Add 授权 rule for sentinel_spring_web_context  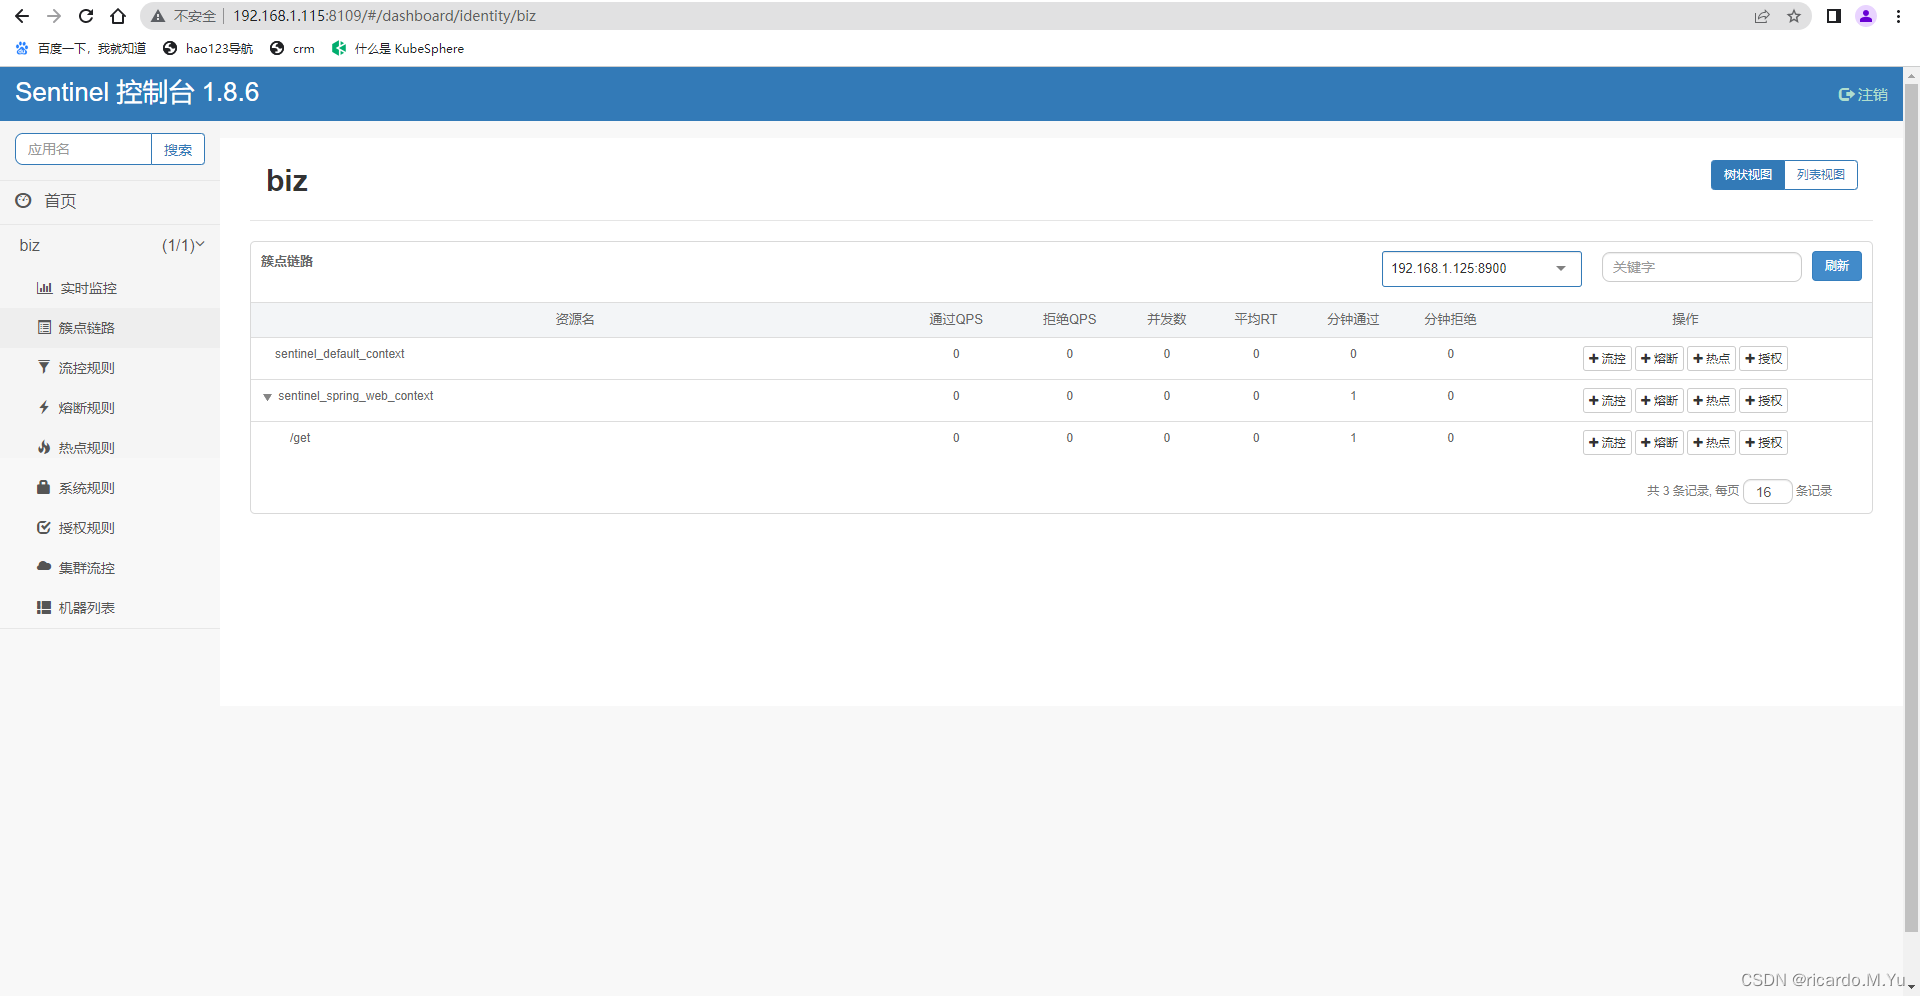[x=1763, y=400]
